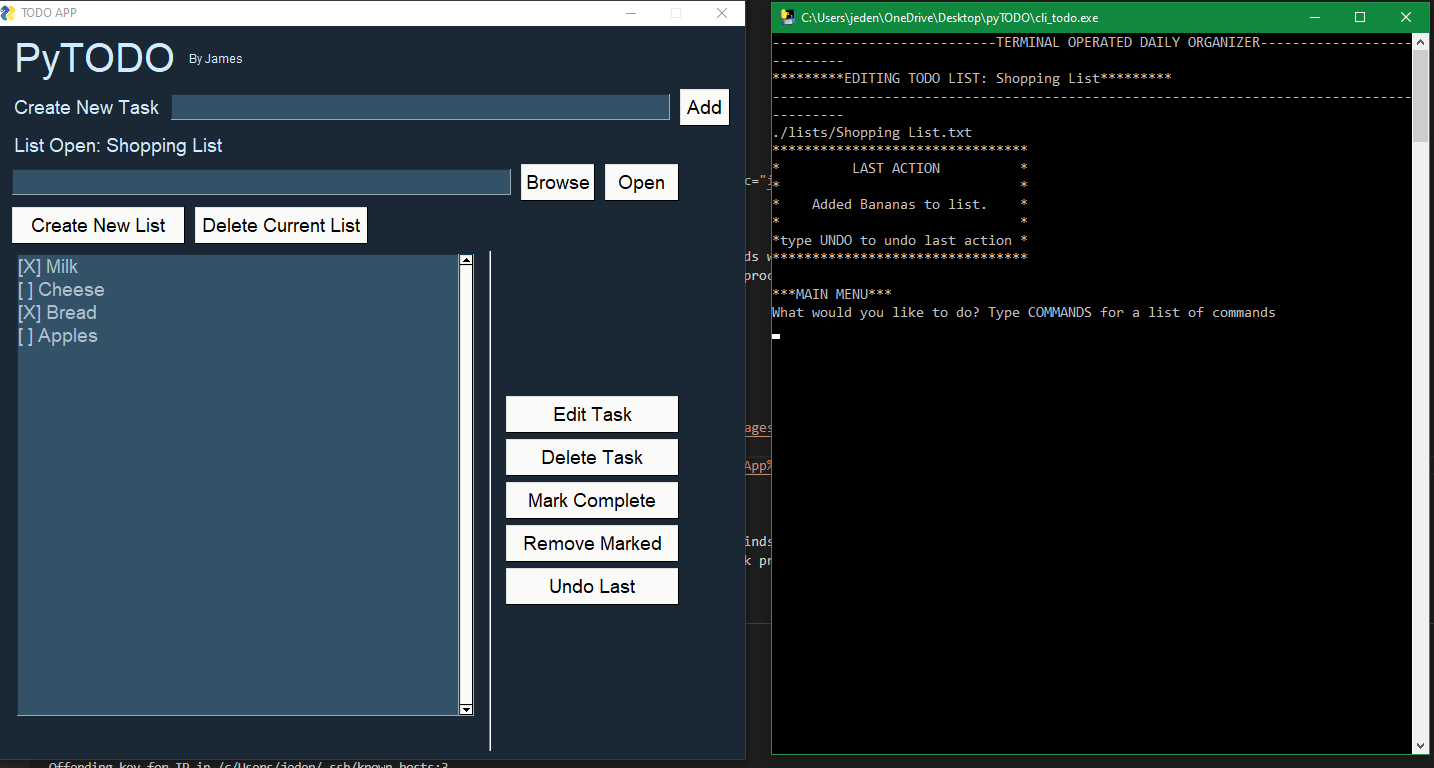Delete the current list
This screenshot has width=1434, height=768.
281,225
